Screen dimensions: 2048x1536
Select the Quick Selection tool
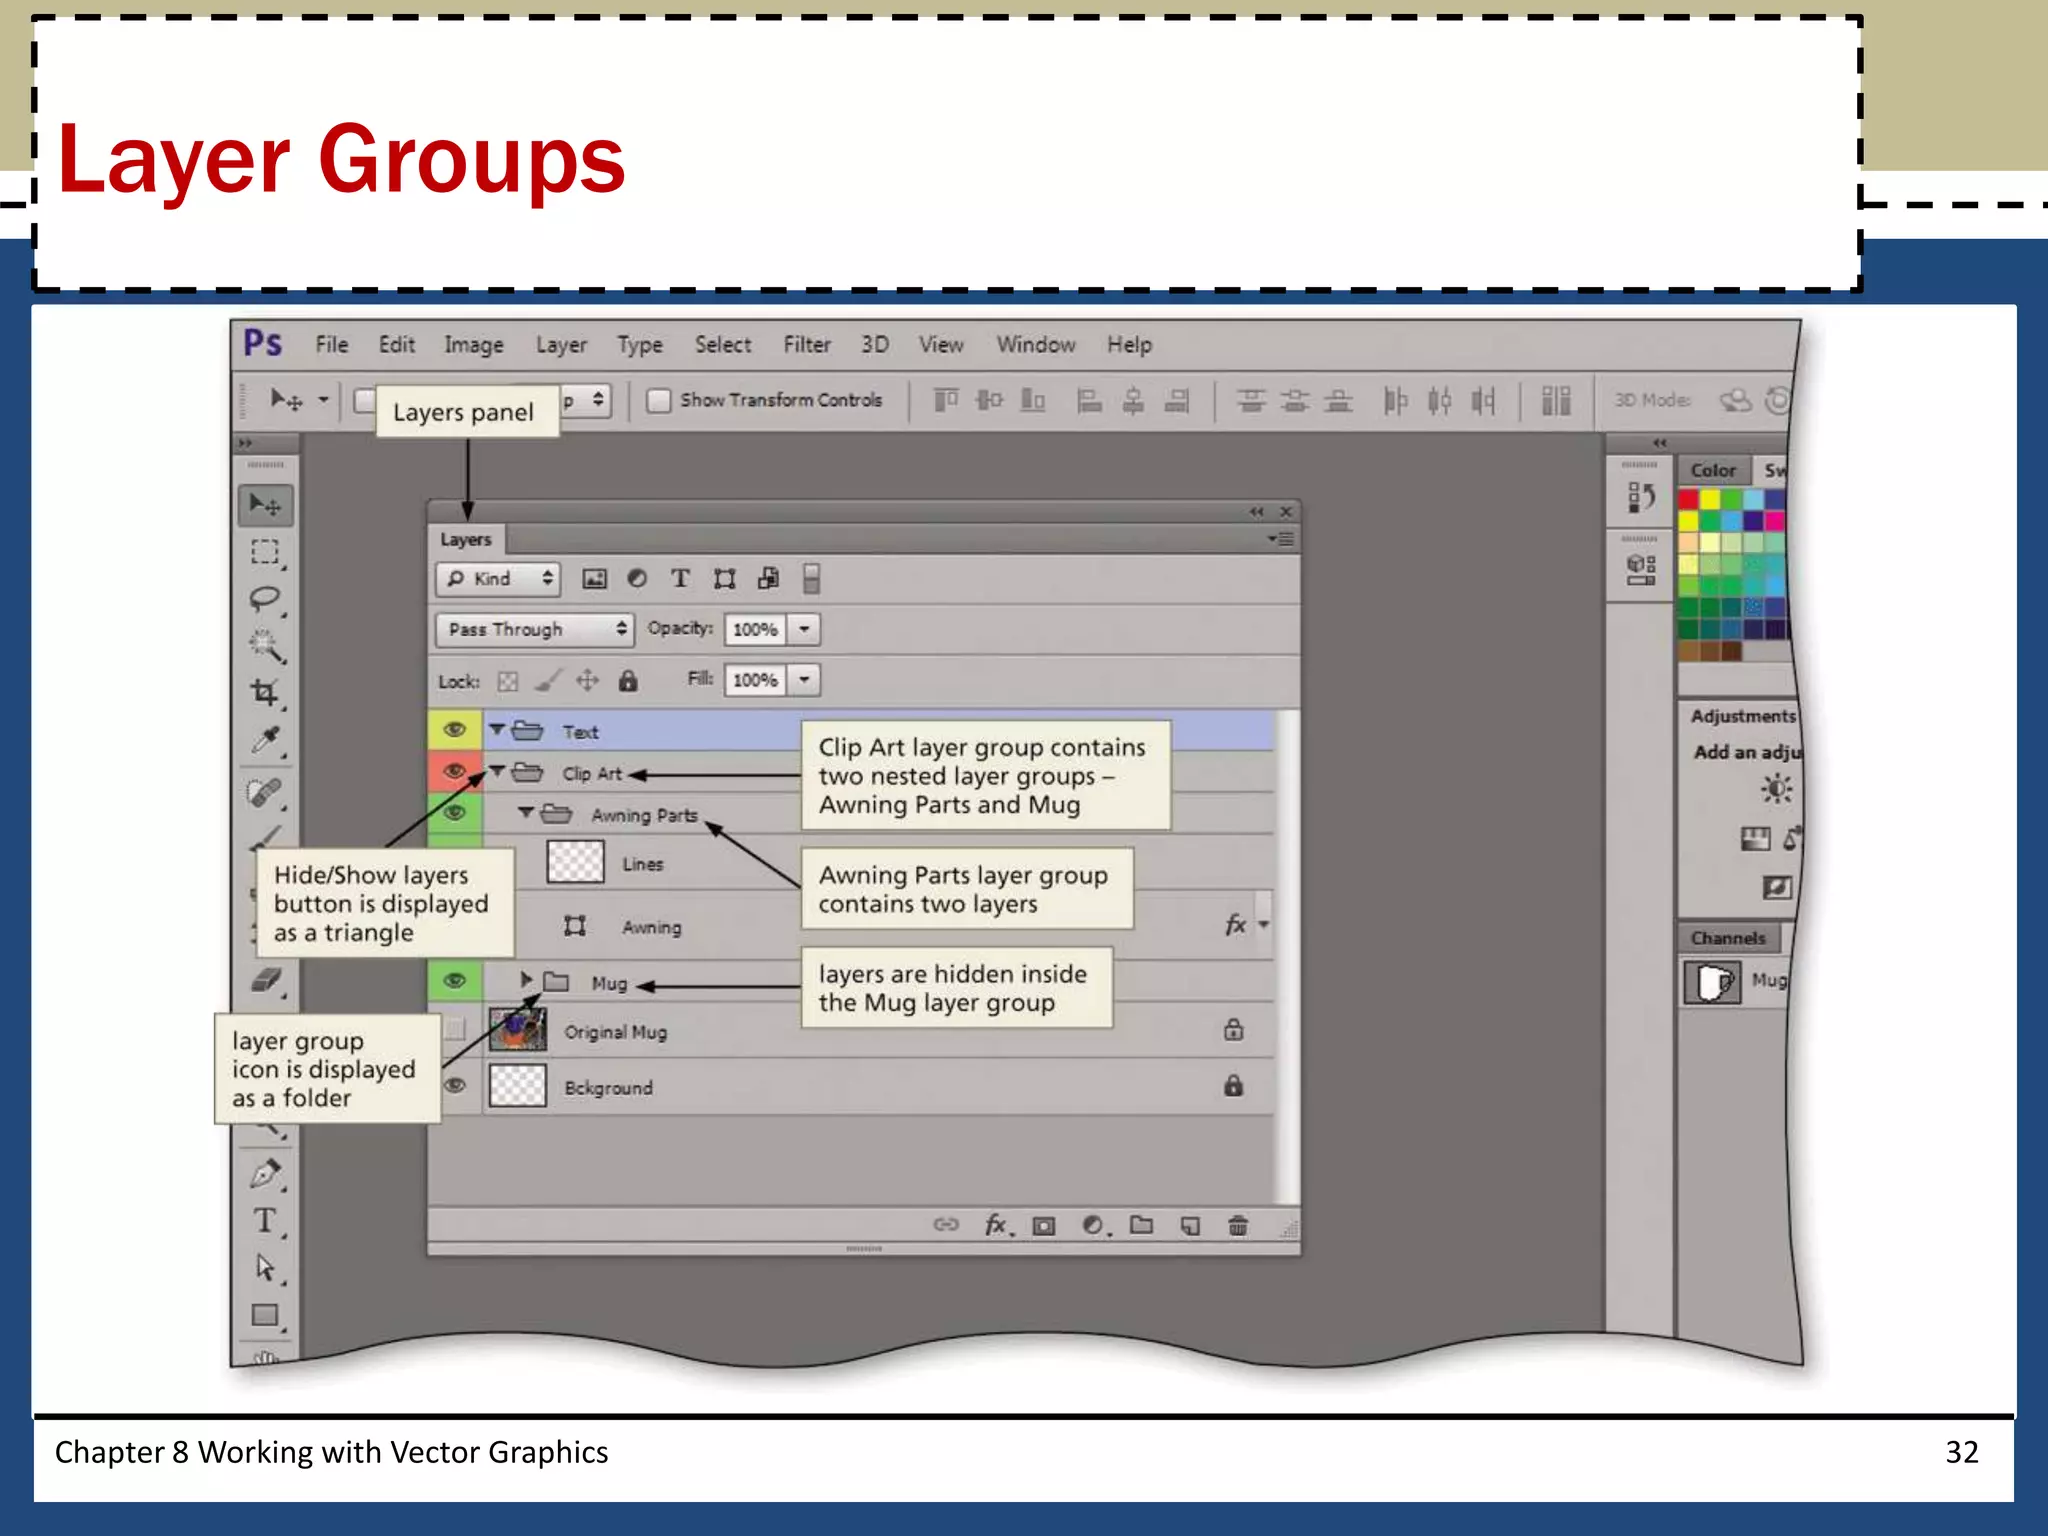tap(265, 646)
